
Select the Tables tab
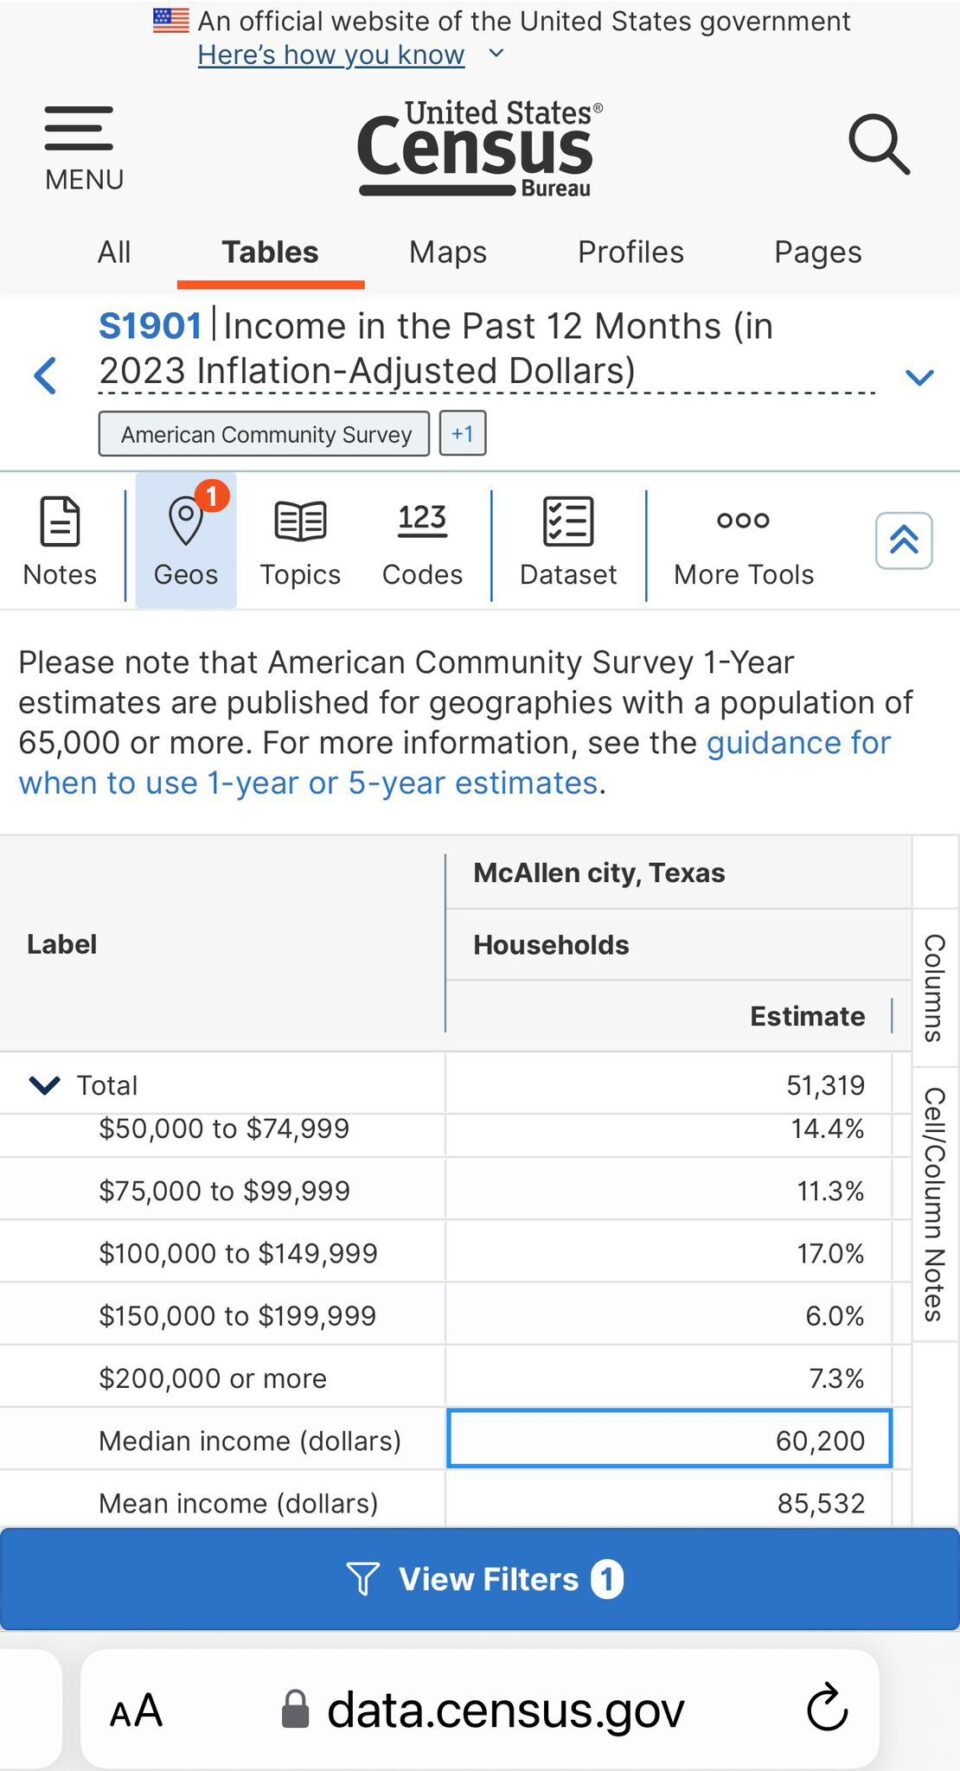pyautogui.click(x=270, y=252)
